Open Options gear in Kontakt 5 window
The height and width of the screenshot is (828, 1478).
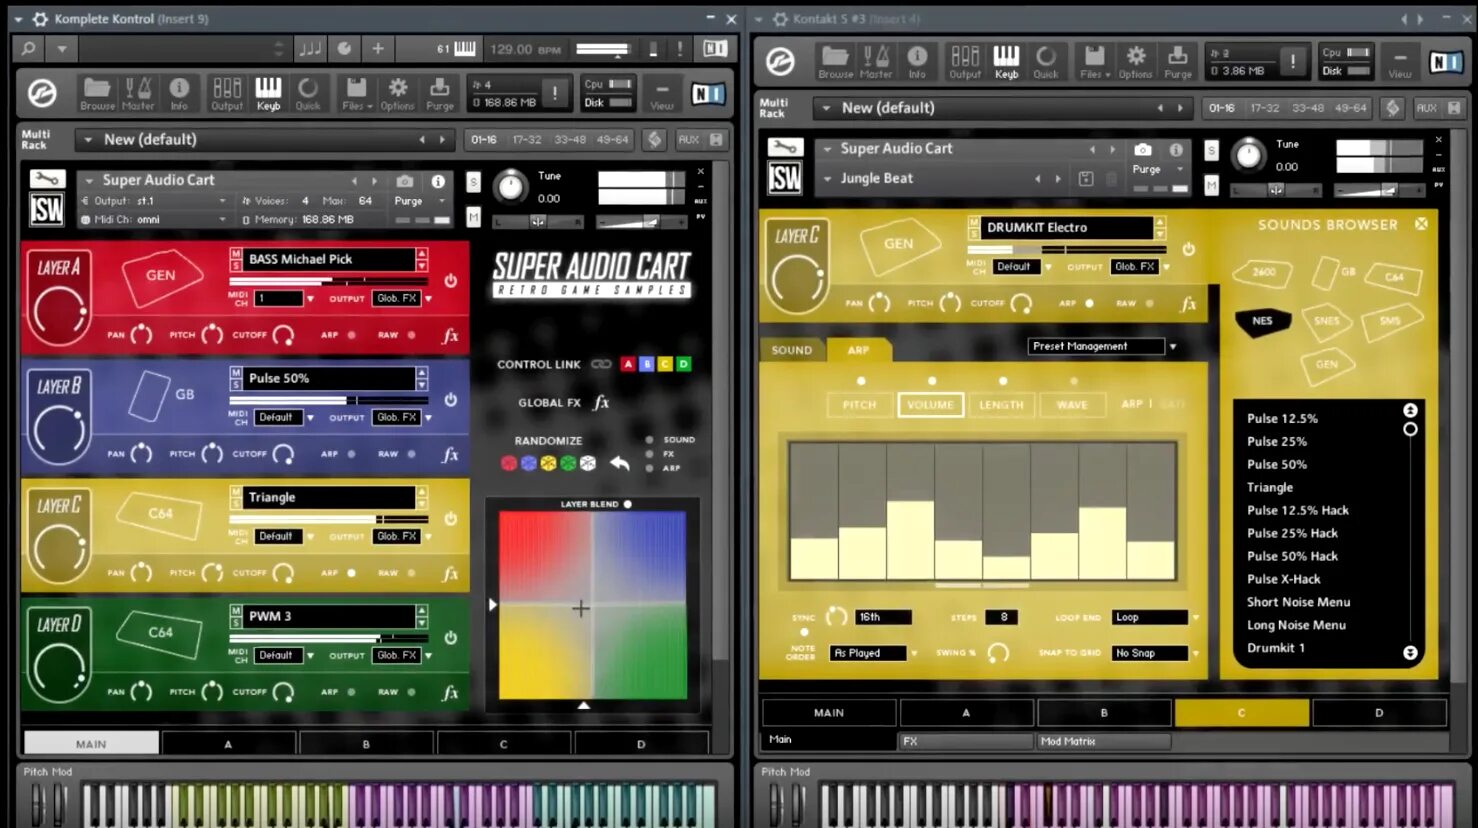click(x=1135, y=62)
